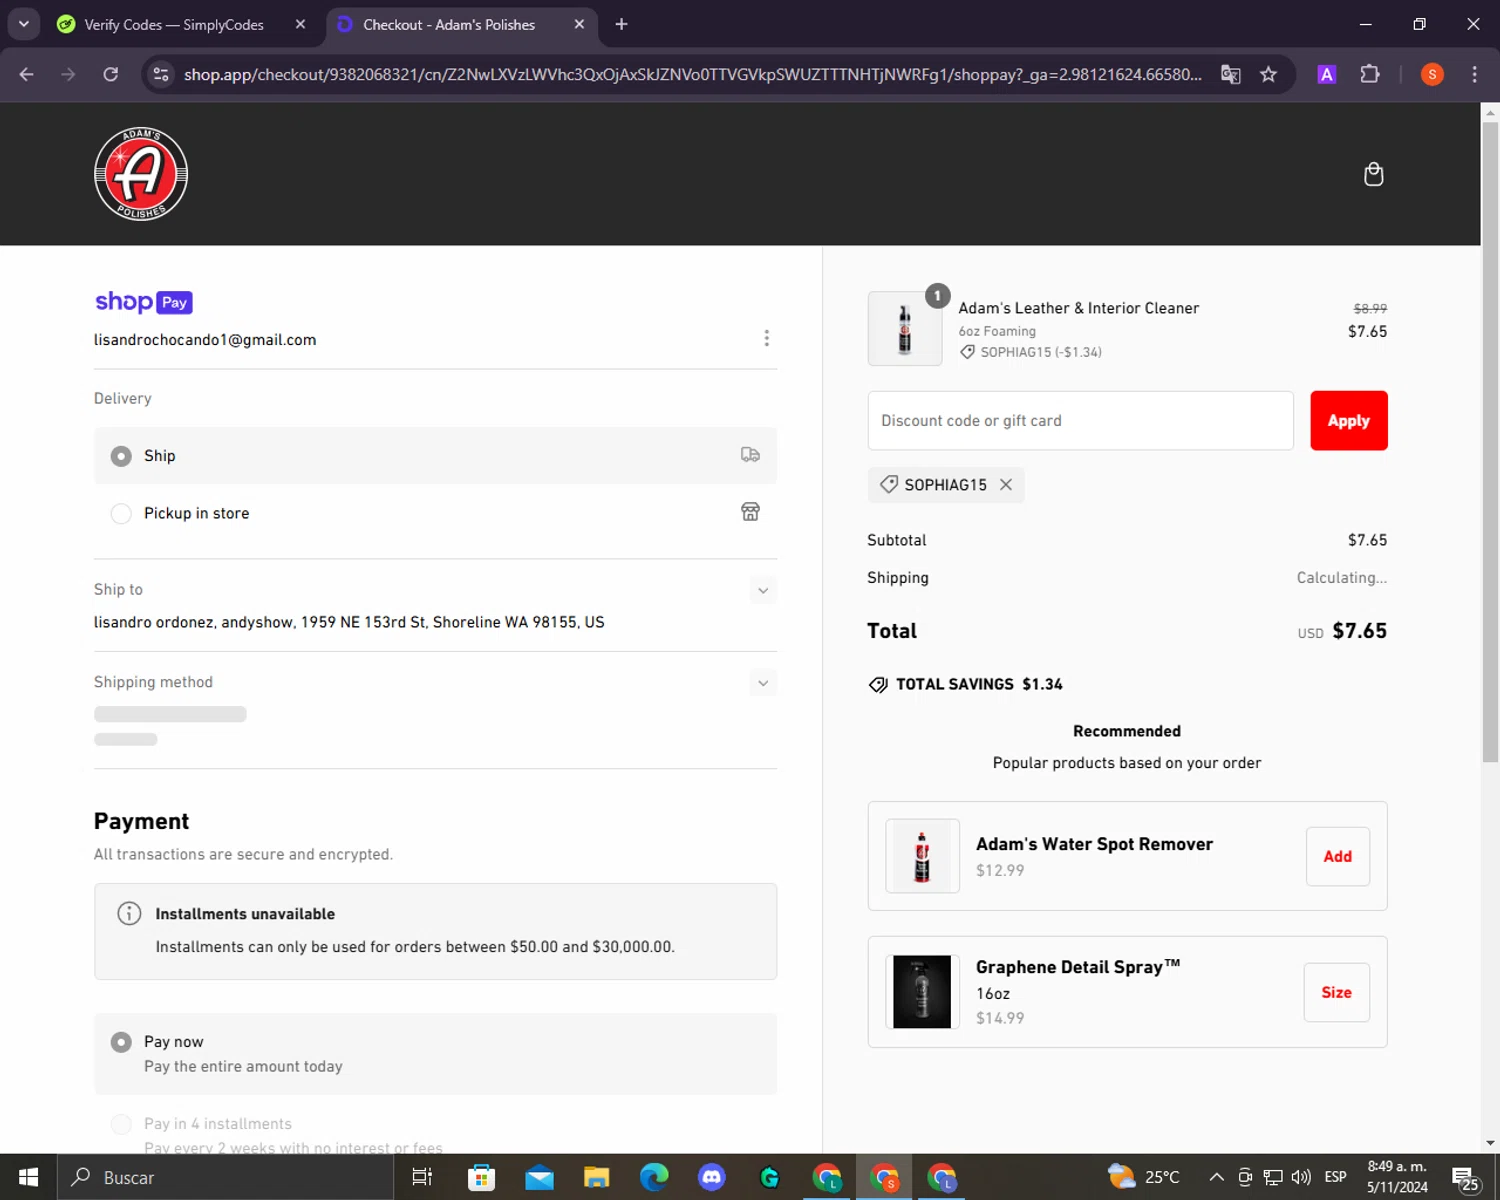Click the Adam's Polishes logo
The image size is (1500, 1200).
(141, 174)
